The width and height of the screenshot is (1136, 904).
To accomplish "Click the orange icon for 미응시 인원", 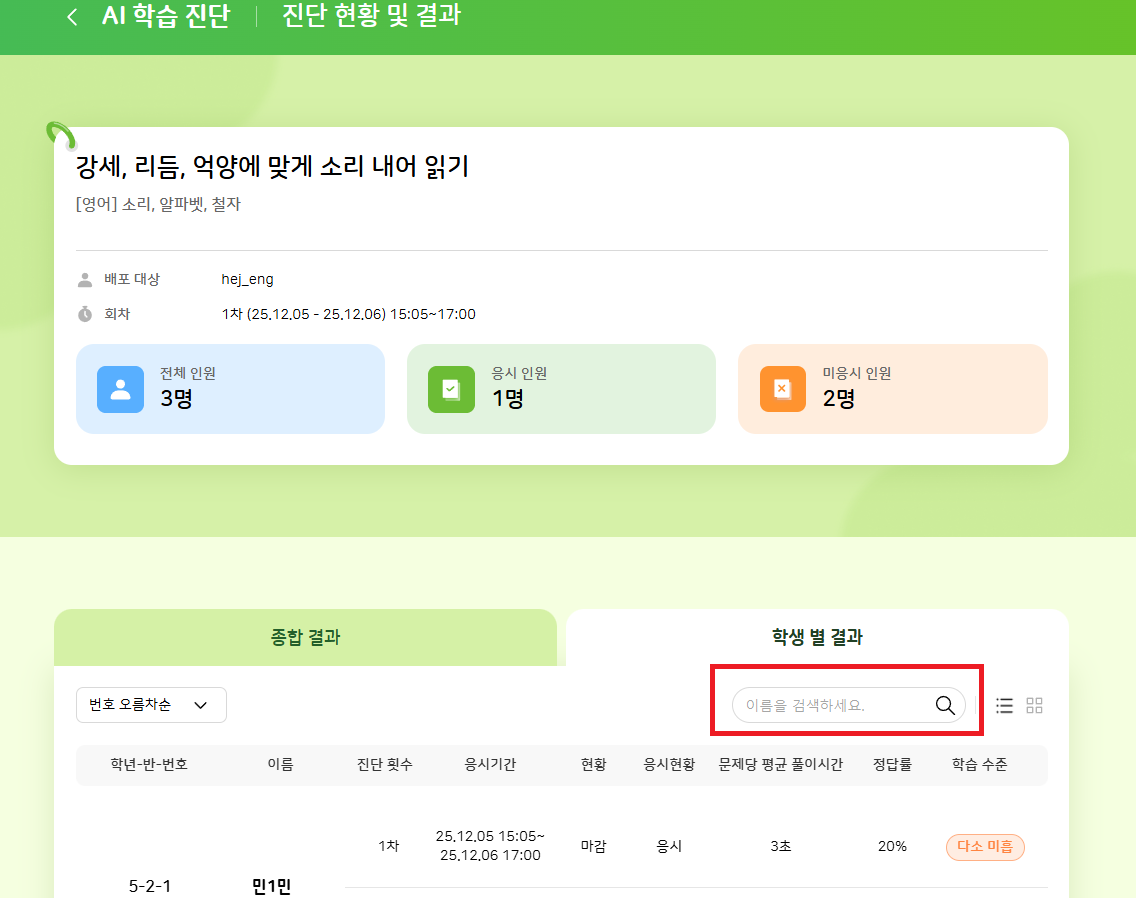I will coord(782,389).
